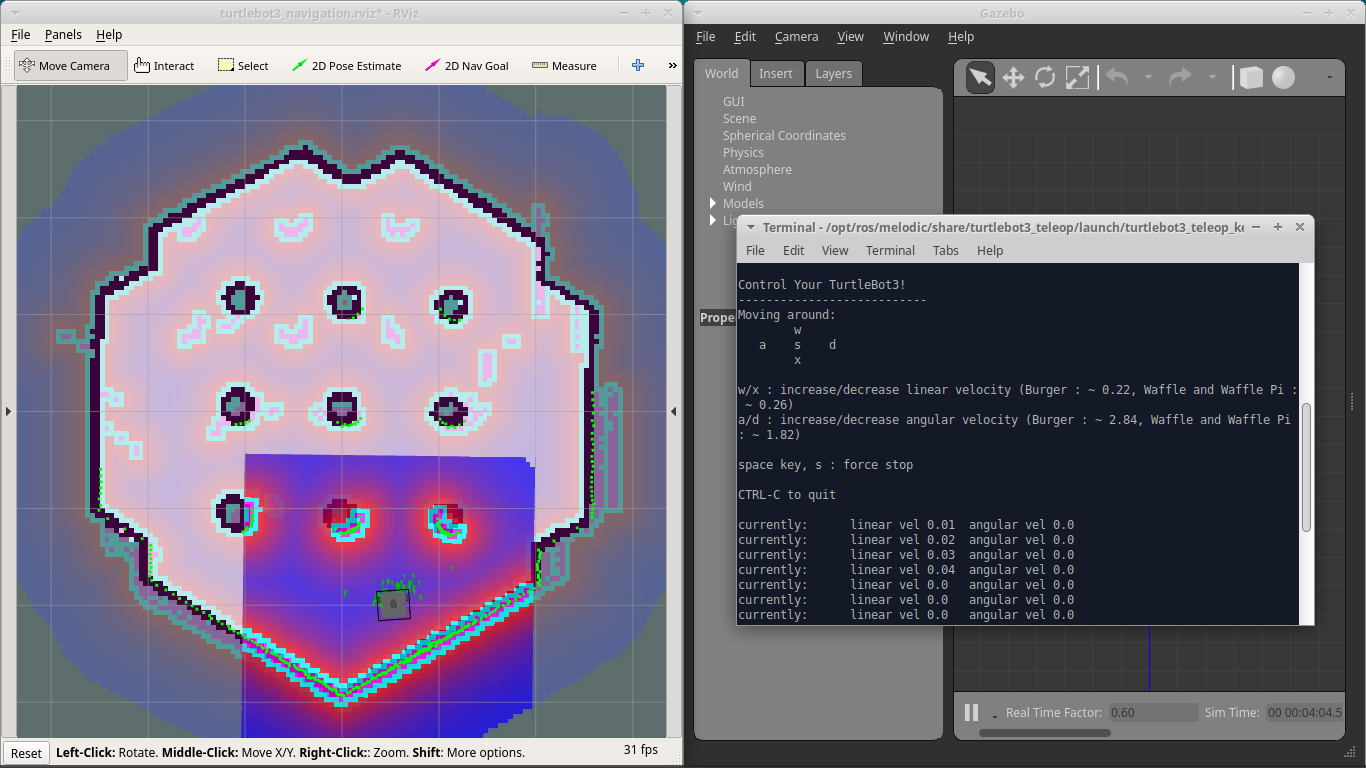Select Gazebo's translate mode tool

coord(1013,77)
